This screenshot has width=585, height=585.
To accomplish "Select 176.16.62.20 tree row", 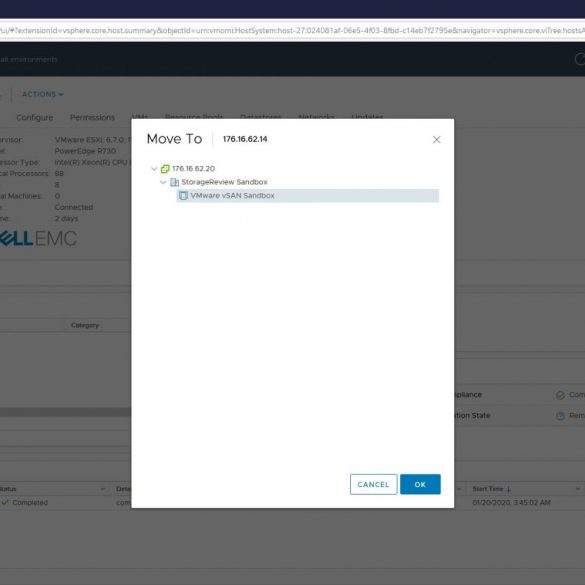I will point(188,169).
